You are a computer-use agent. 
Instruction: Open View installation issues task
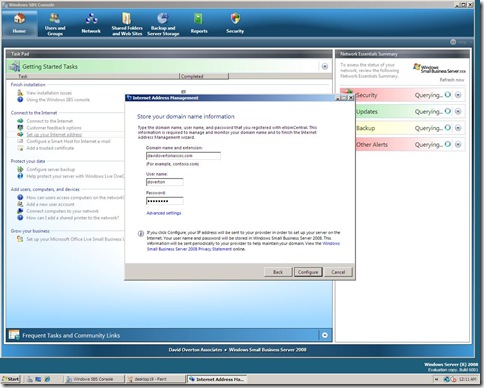coord(49,93)
